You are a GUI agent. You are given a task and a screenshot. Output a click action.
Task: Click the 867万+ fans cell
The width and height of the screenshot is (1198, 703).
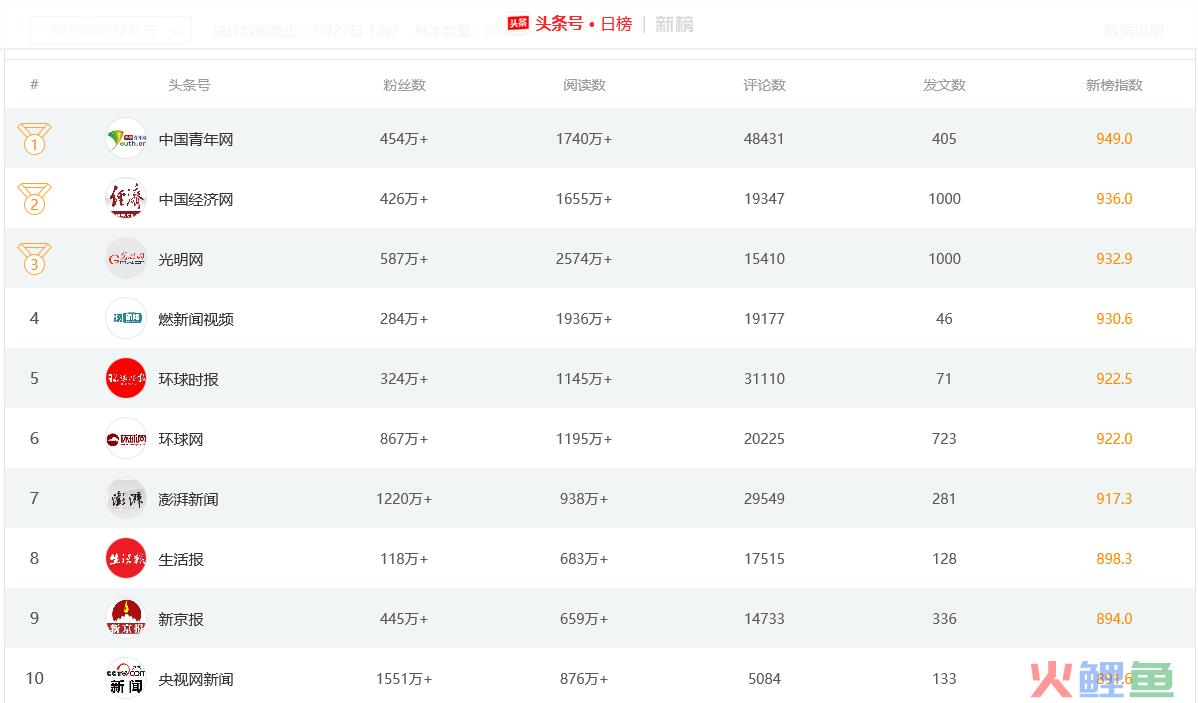(404, 439)
